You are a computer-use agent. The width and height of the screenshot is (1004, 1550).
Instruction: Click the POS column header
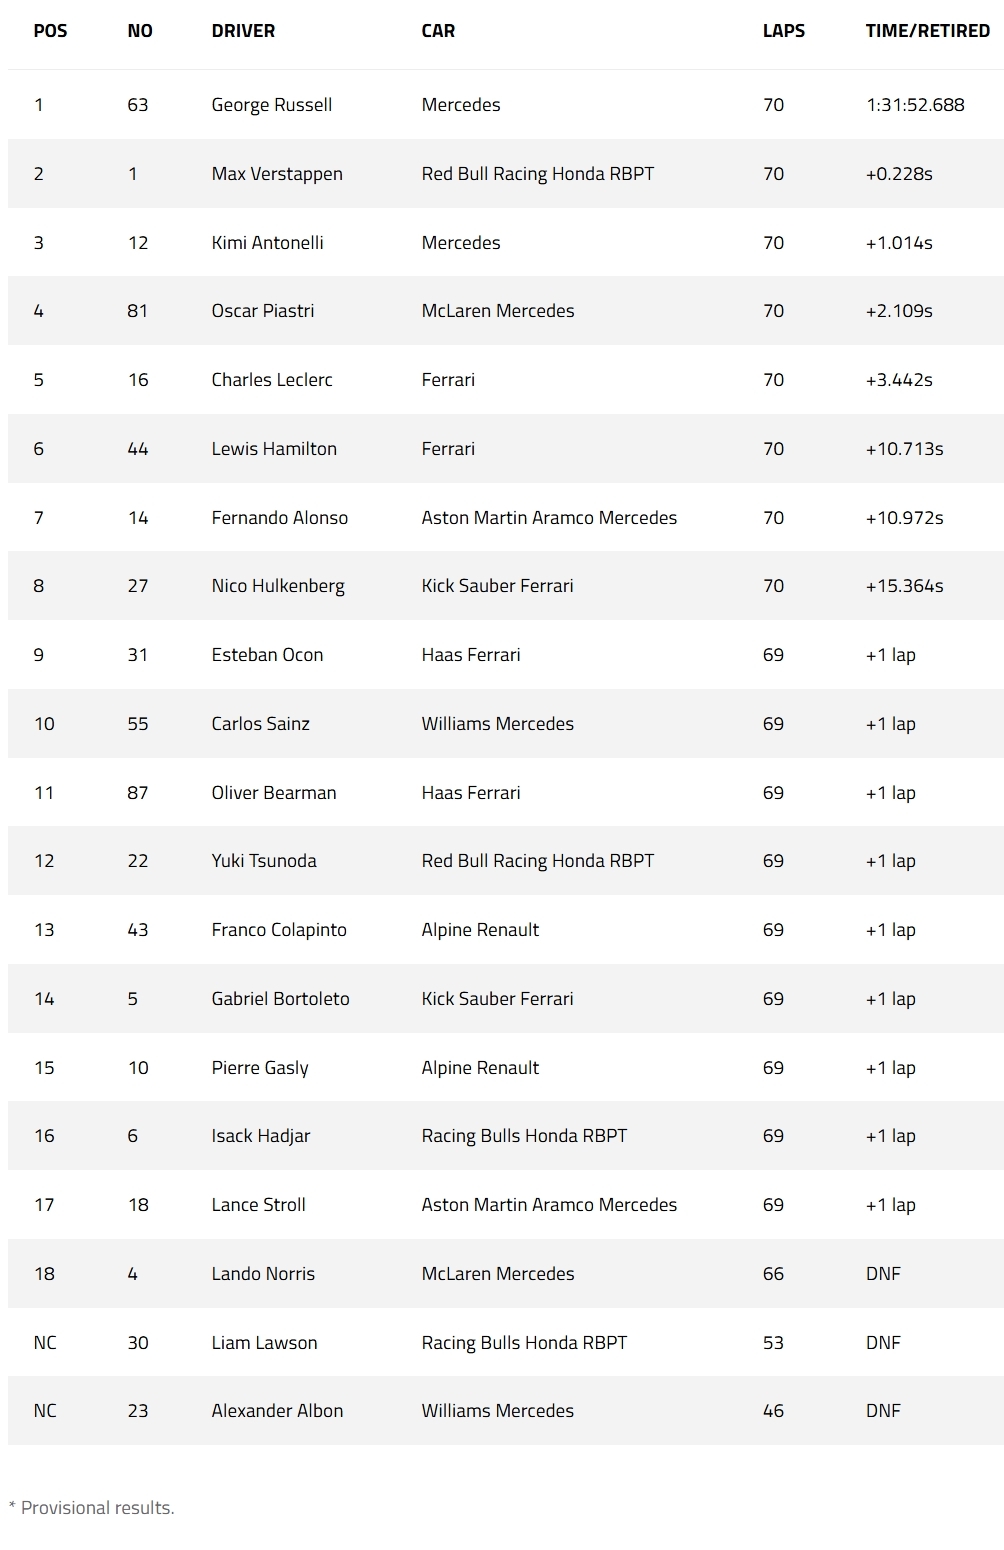[50, 31]
